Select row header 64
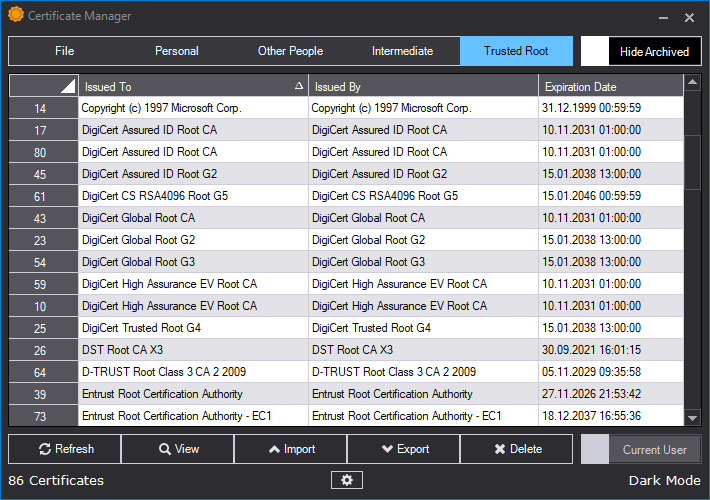710x500 pixels. 43,372
